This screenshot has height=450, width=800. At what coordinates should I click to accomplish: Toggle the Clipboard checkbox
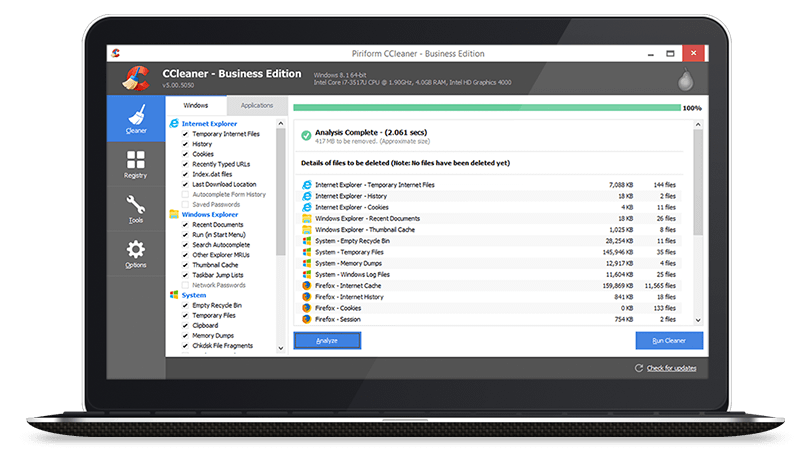pyautogui.click(x=185, y=326)
